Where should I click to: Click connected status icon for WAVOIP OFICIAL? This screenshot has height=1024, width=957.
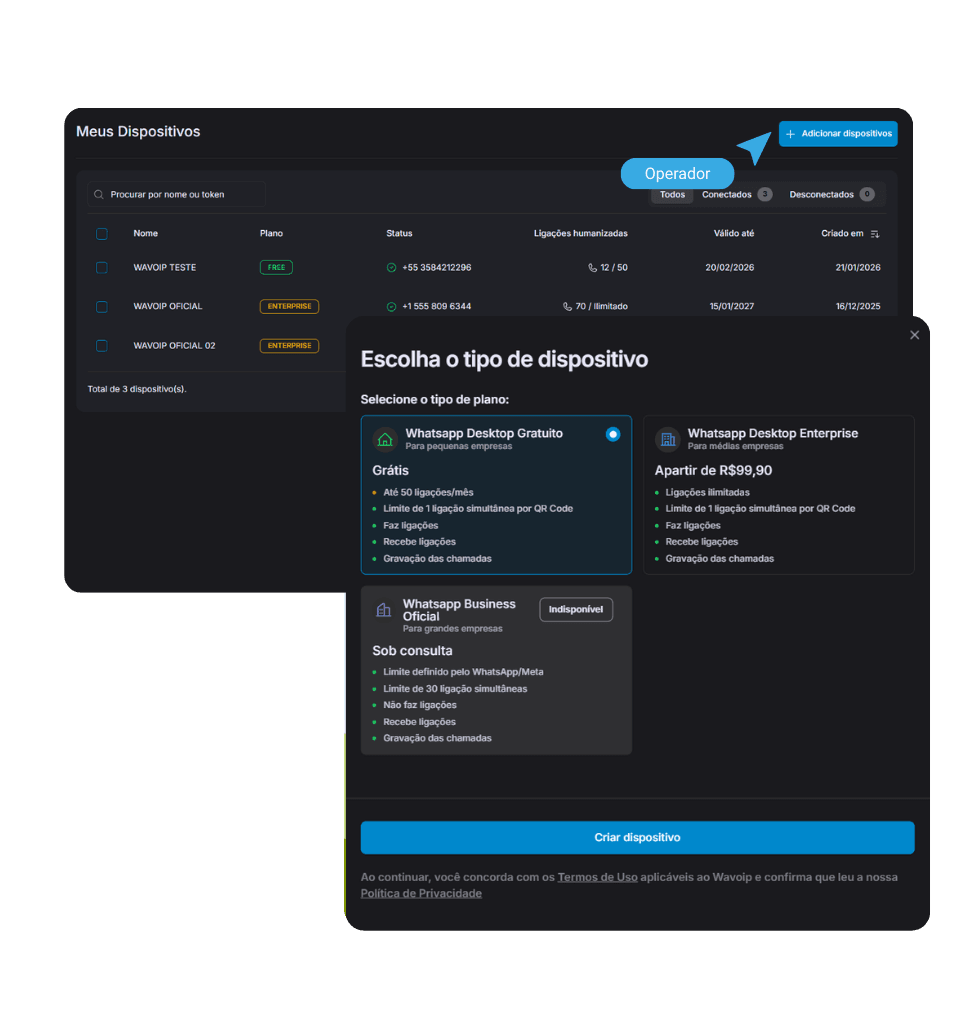[391, 307]
